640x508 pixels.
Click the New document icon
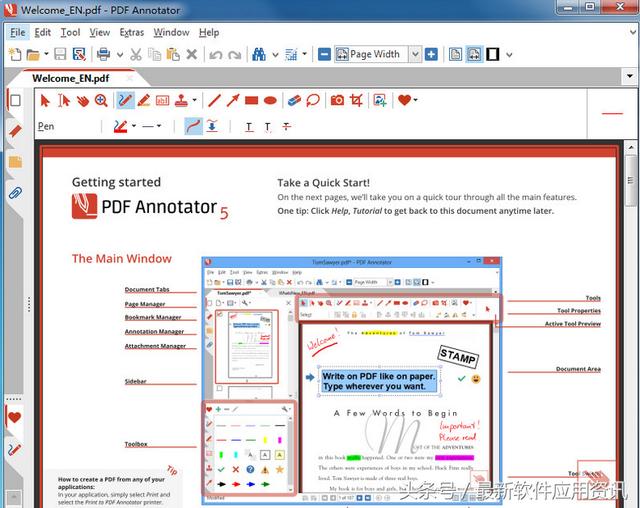pyautogui.click(x=15, y=54)
